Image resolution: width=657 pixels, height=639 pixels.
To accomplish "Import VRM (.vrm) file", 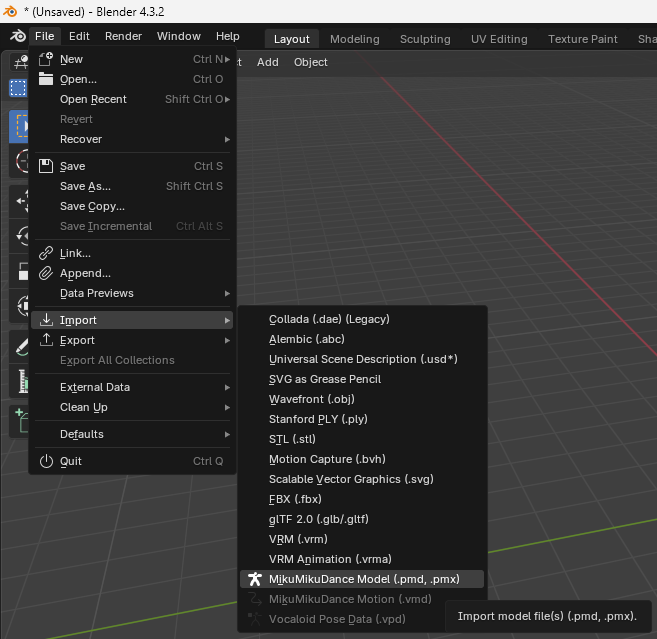I will click(x=362, y=539).
